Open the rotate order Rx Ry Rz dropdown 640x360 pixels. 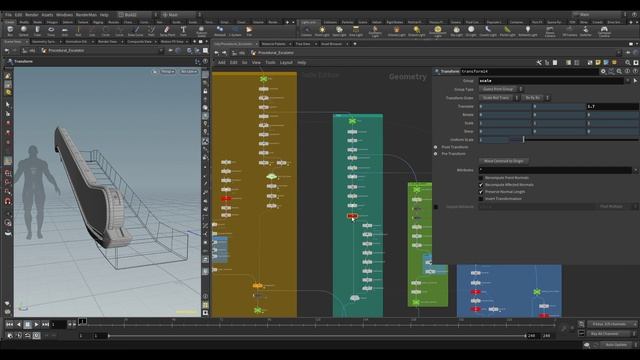tap(536, 98)
